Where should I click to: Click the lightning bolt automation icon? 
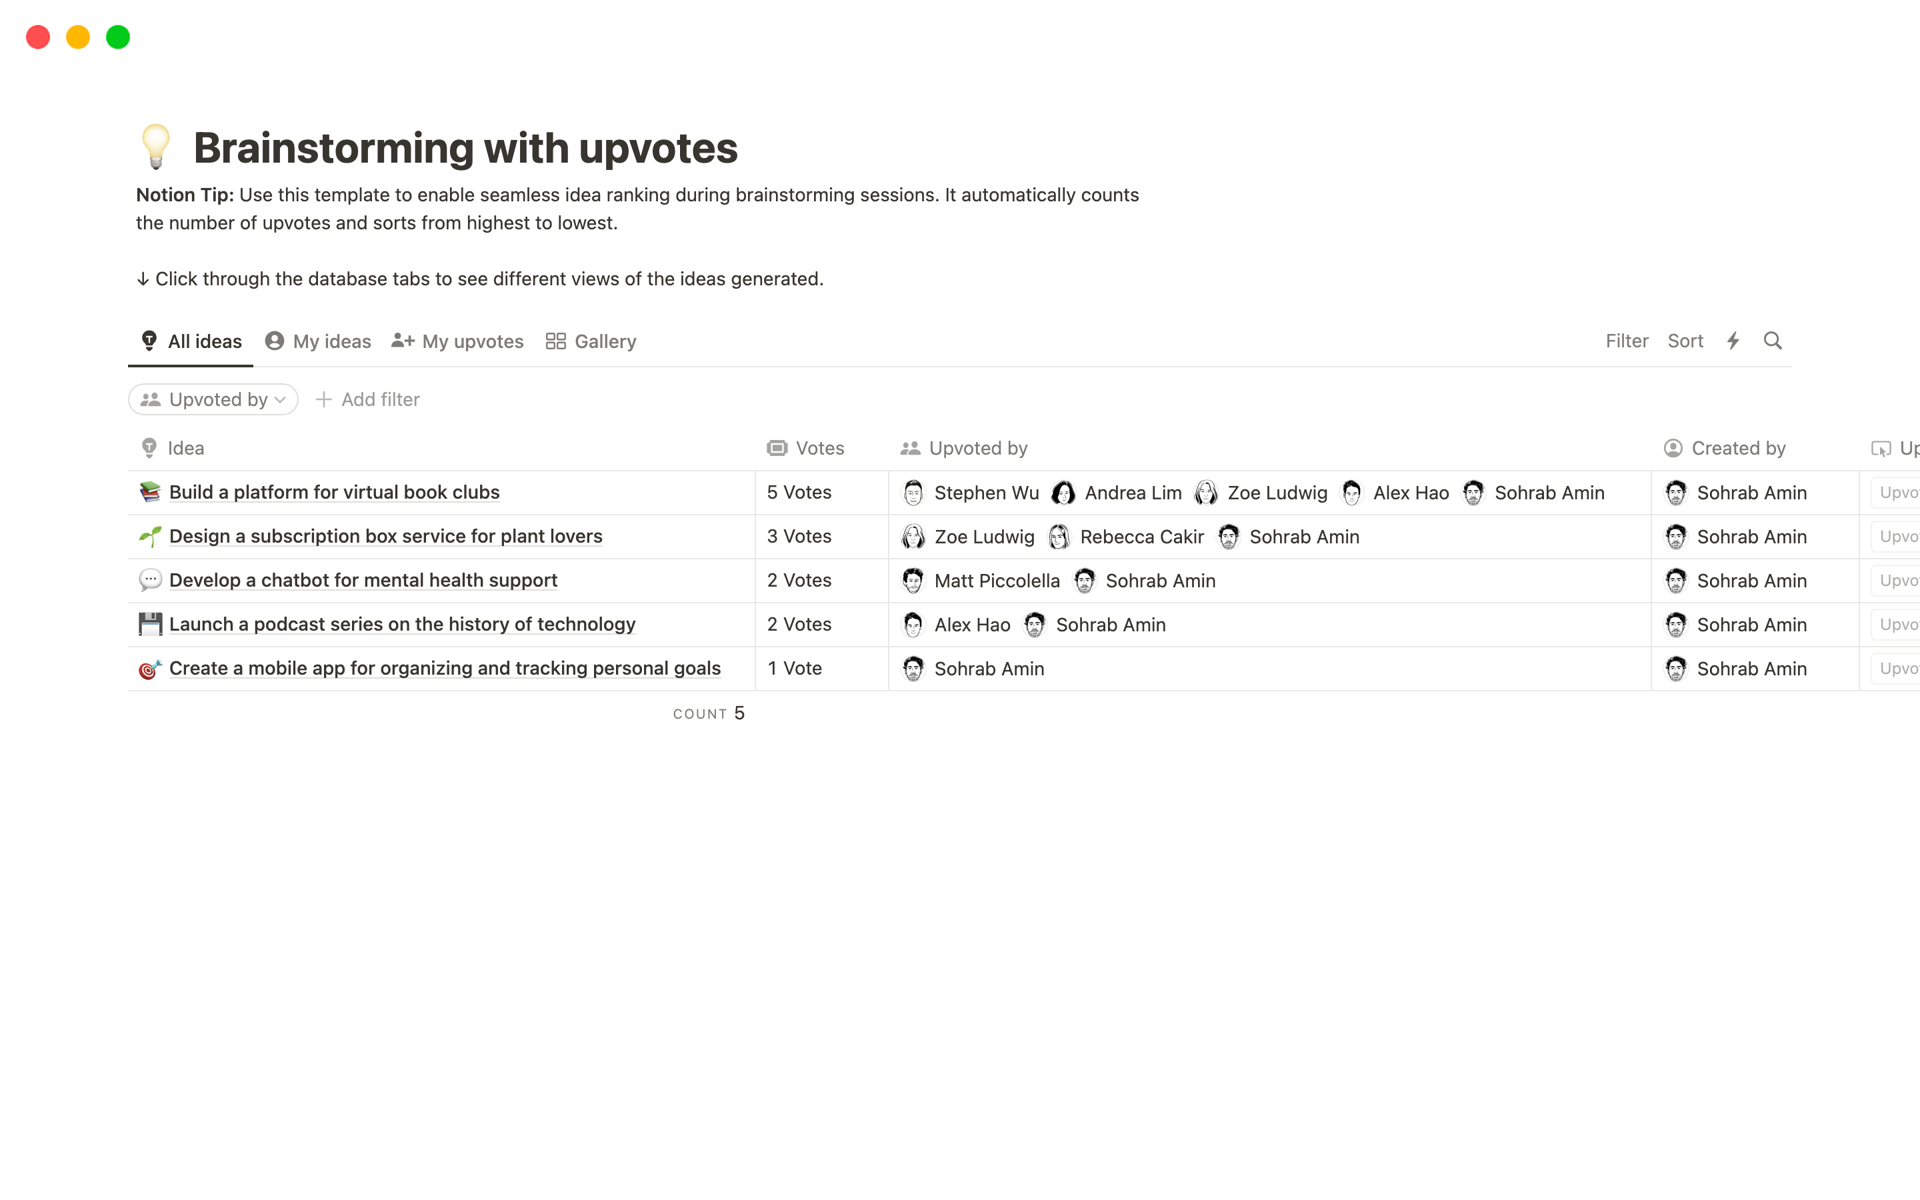pos(1733,340)
